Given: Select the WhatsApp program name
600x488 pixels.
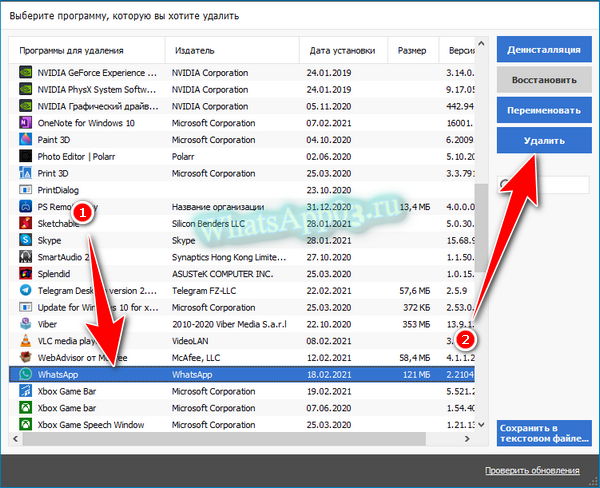Looking at the screenshot, I should (x=58, y=374).
